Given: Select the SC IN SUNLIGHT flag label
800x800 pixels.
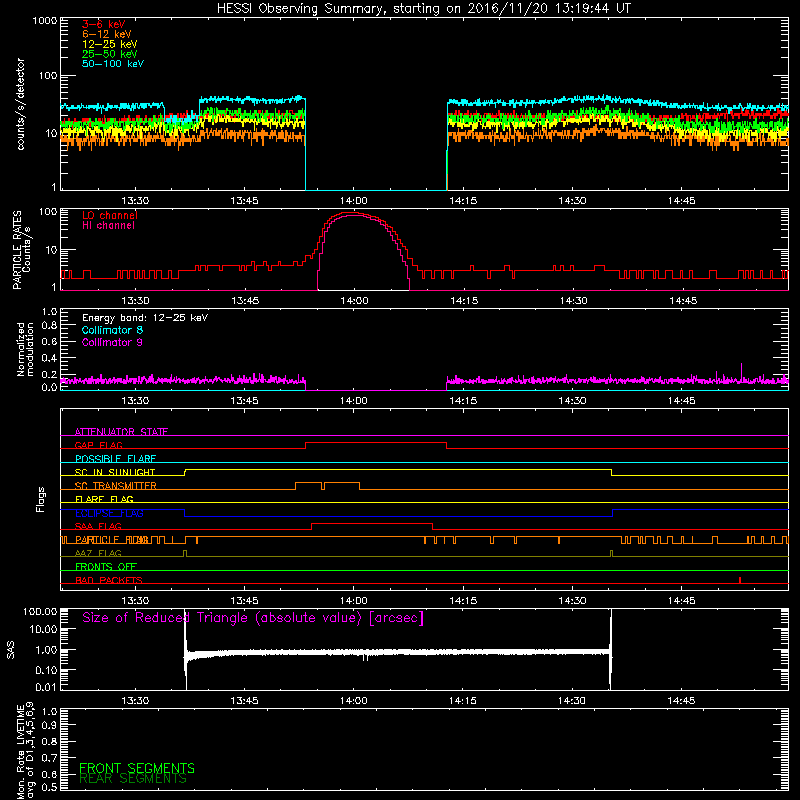Looking at the screenshot, I should point(115,472).
